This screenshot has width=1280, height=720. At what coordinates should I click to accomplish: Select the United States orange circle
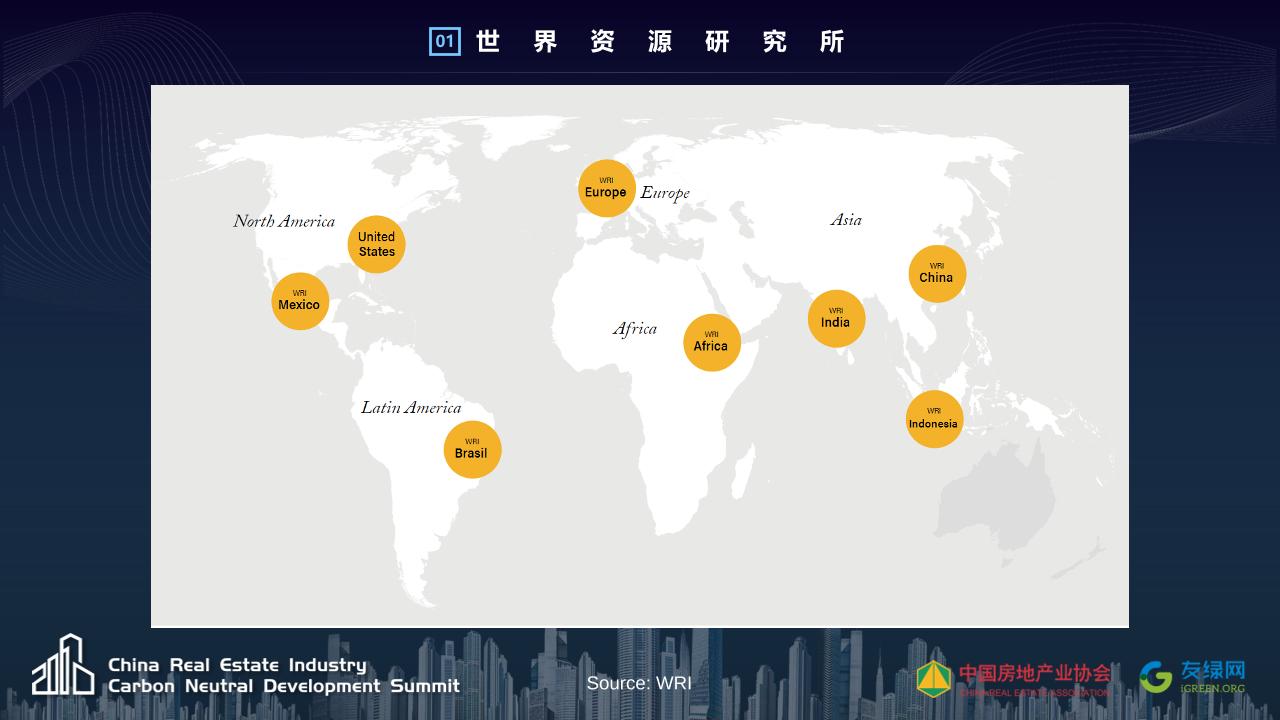pos(377,245)
